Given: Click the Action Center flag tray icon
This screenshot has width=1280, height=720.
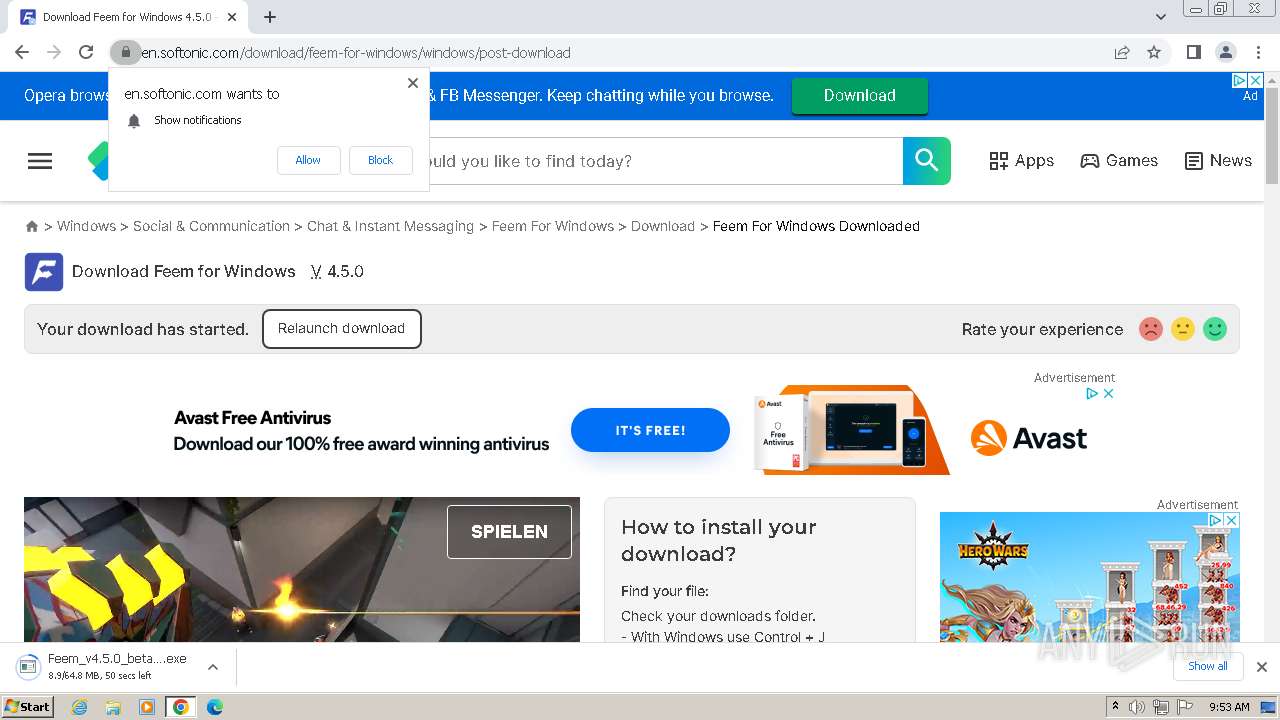Looking at the screenshot, I should point(1185,707).
